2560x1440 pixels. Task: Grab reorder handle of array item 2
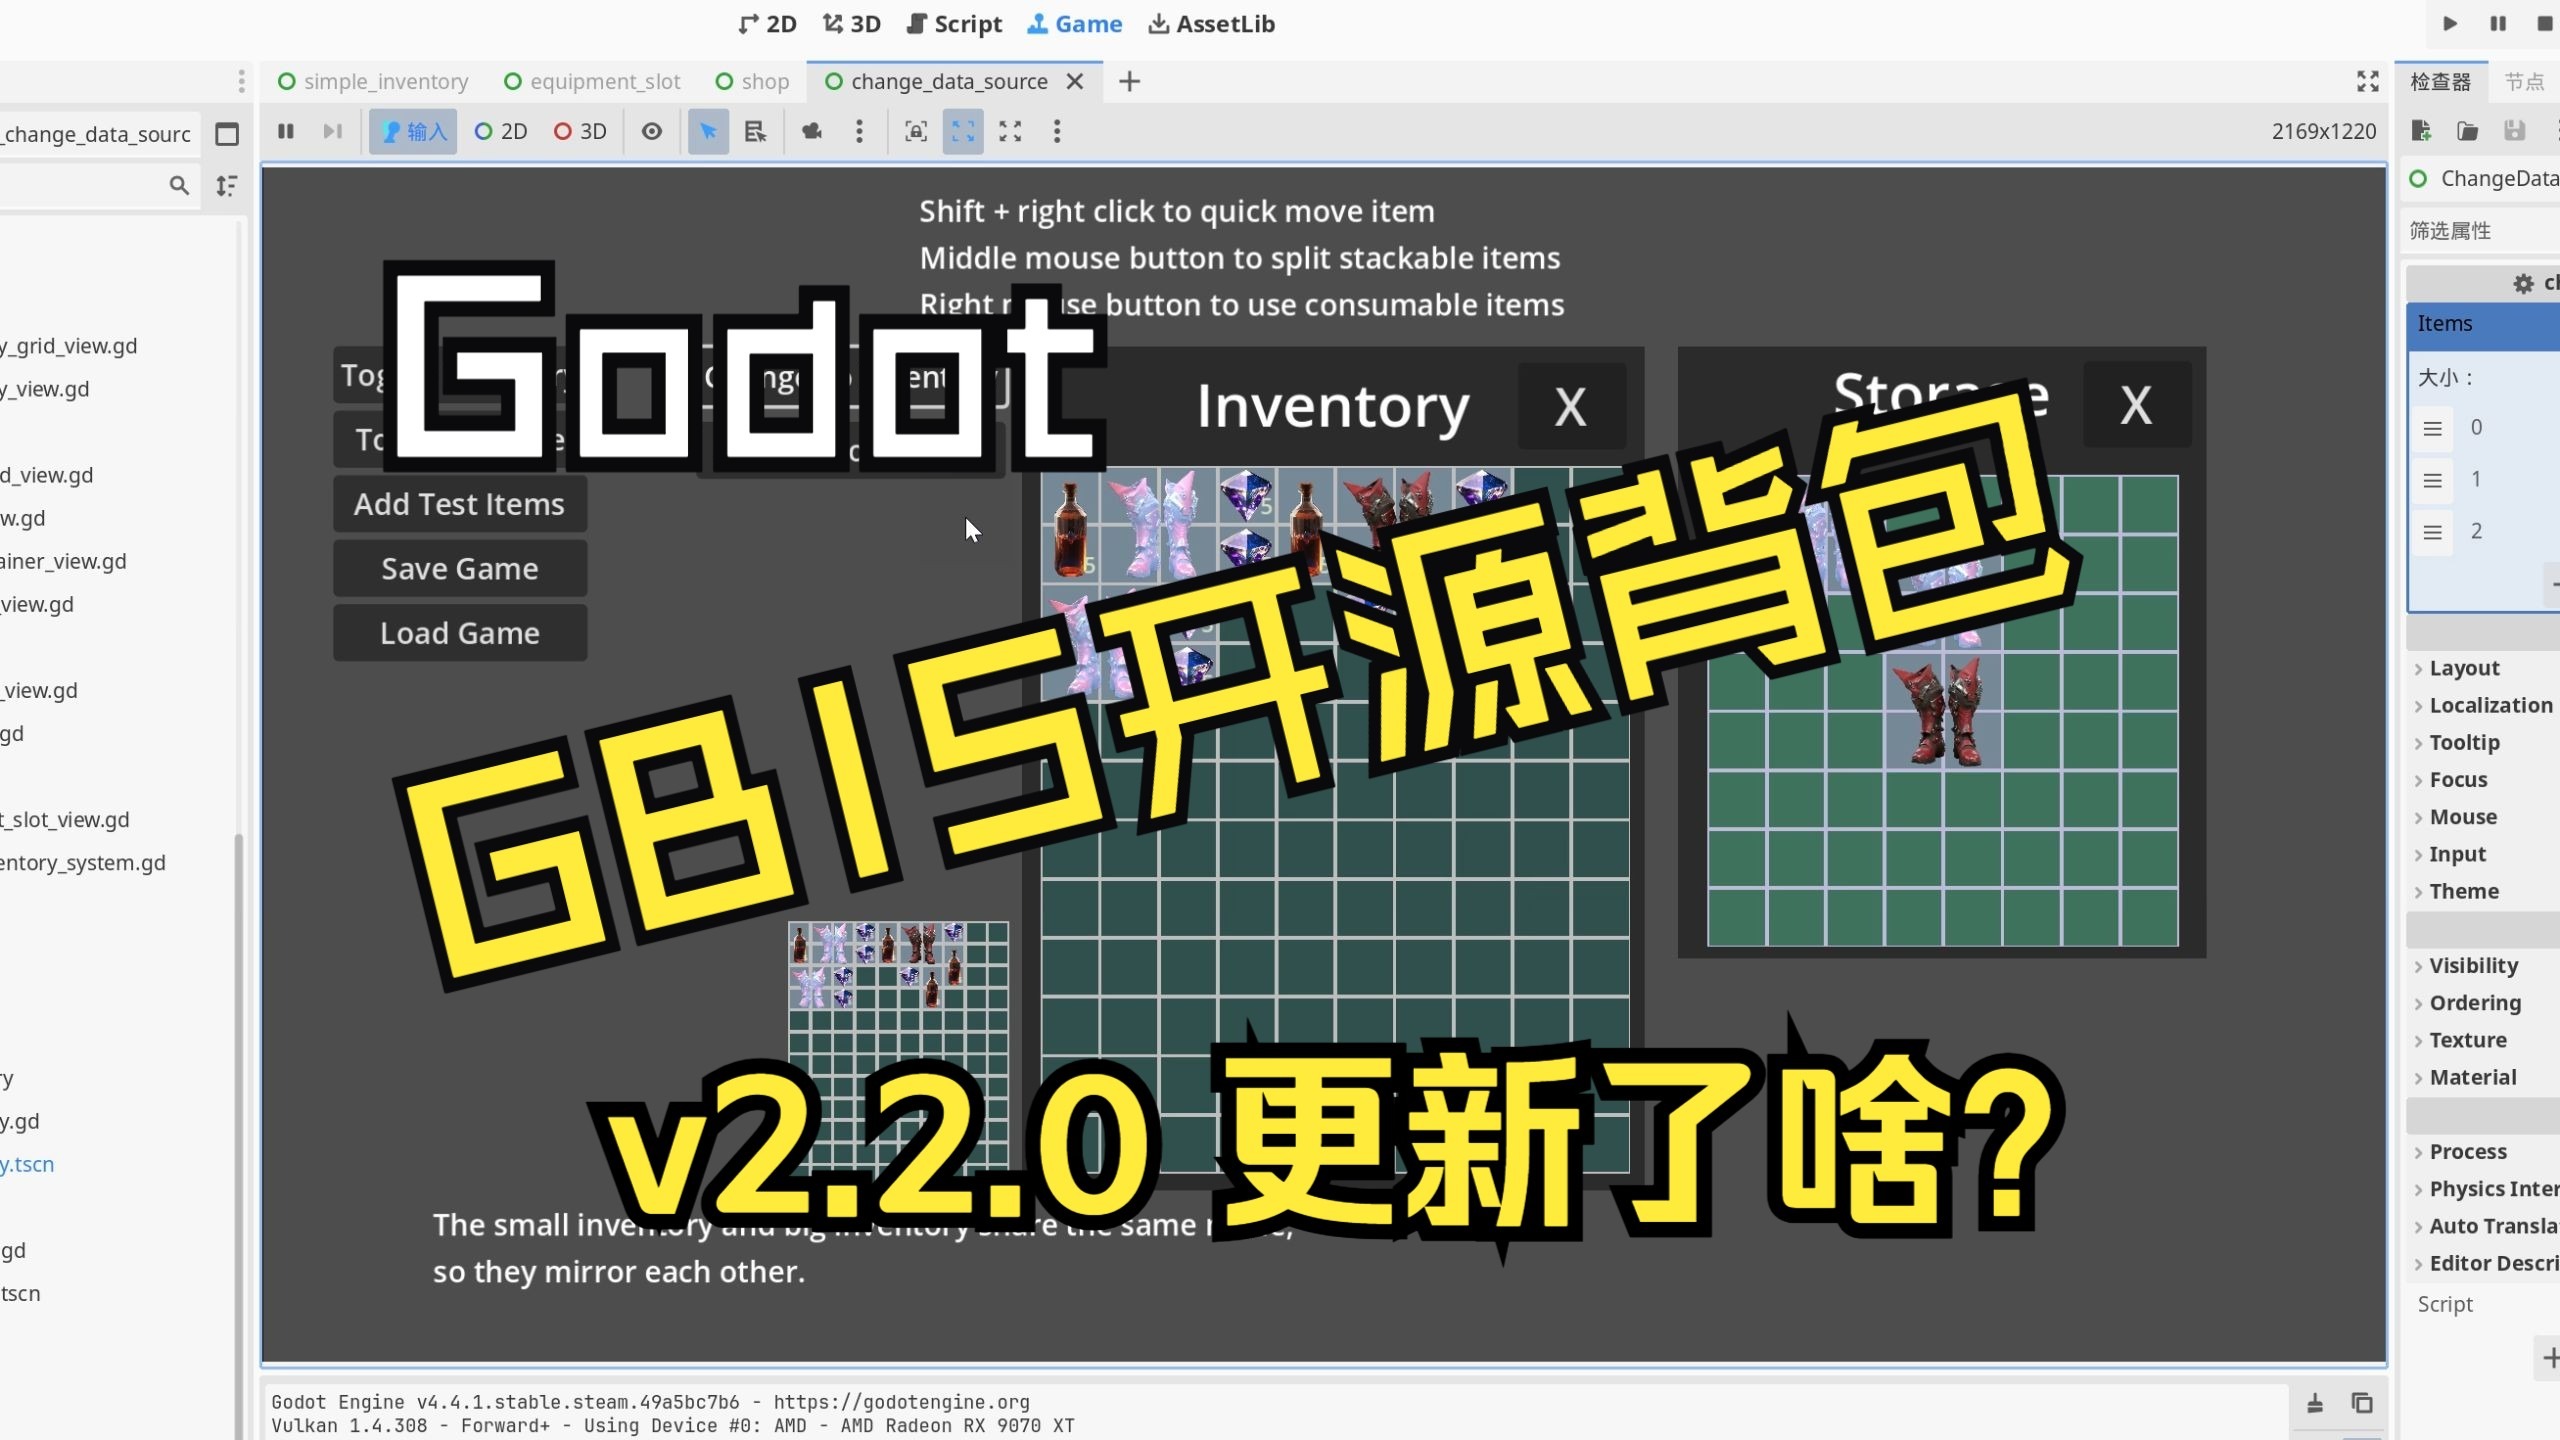point(2432,532)
